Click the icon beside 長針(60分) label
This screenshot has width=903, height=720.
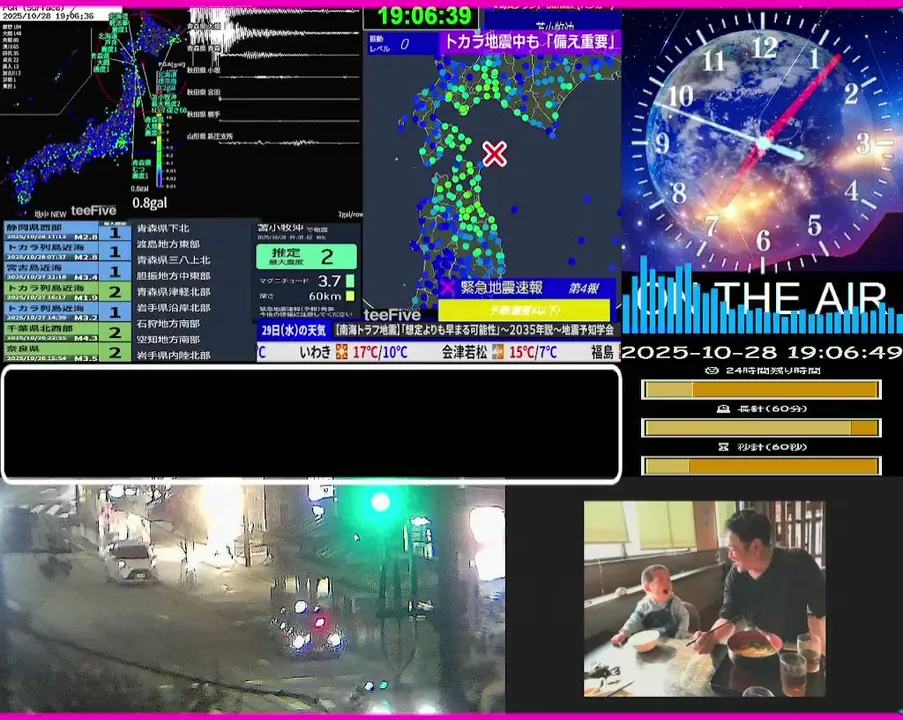(x=723, y=408)
